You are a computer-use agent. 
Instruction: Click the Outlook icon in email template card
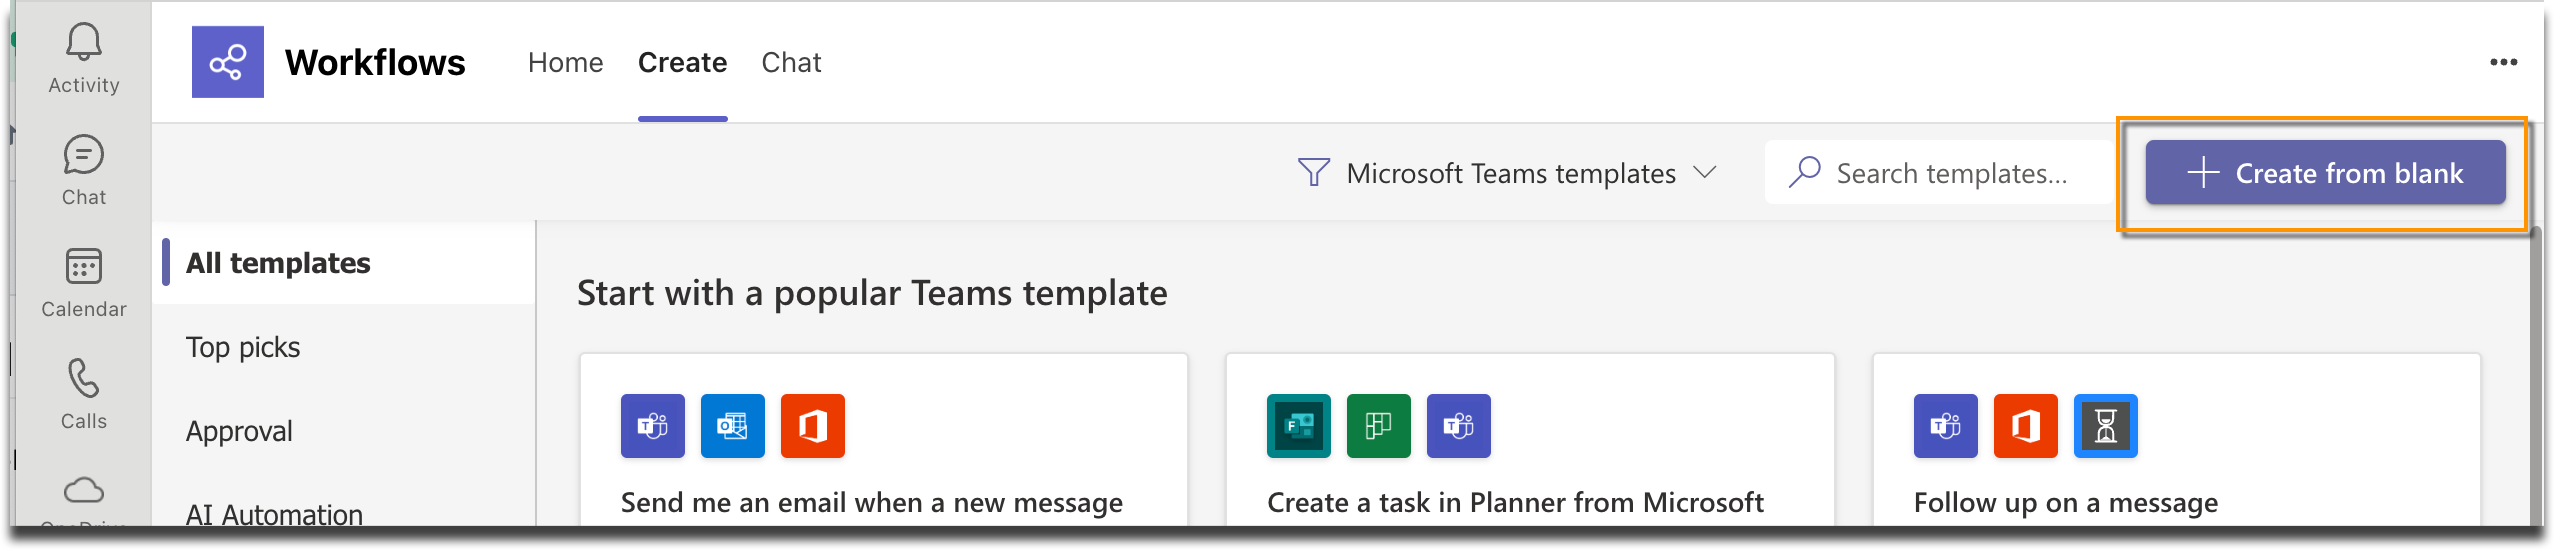[732, 426]
